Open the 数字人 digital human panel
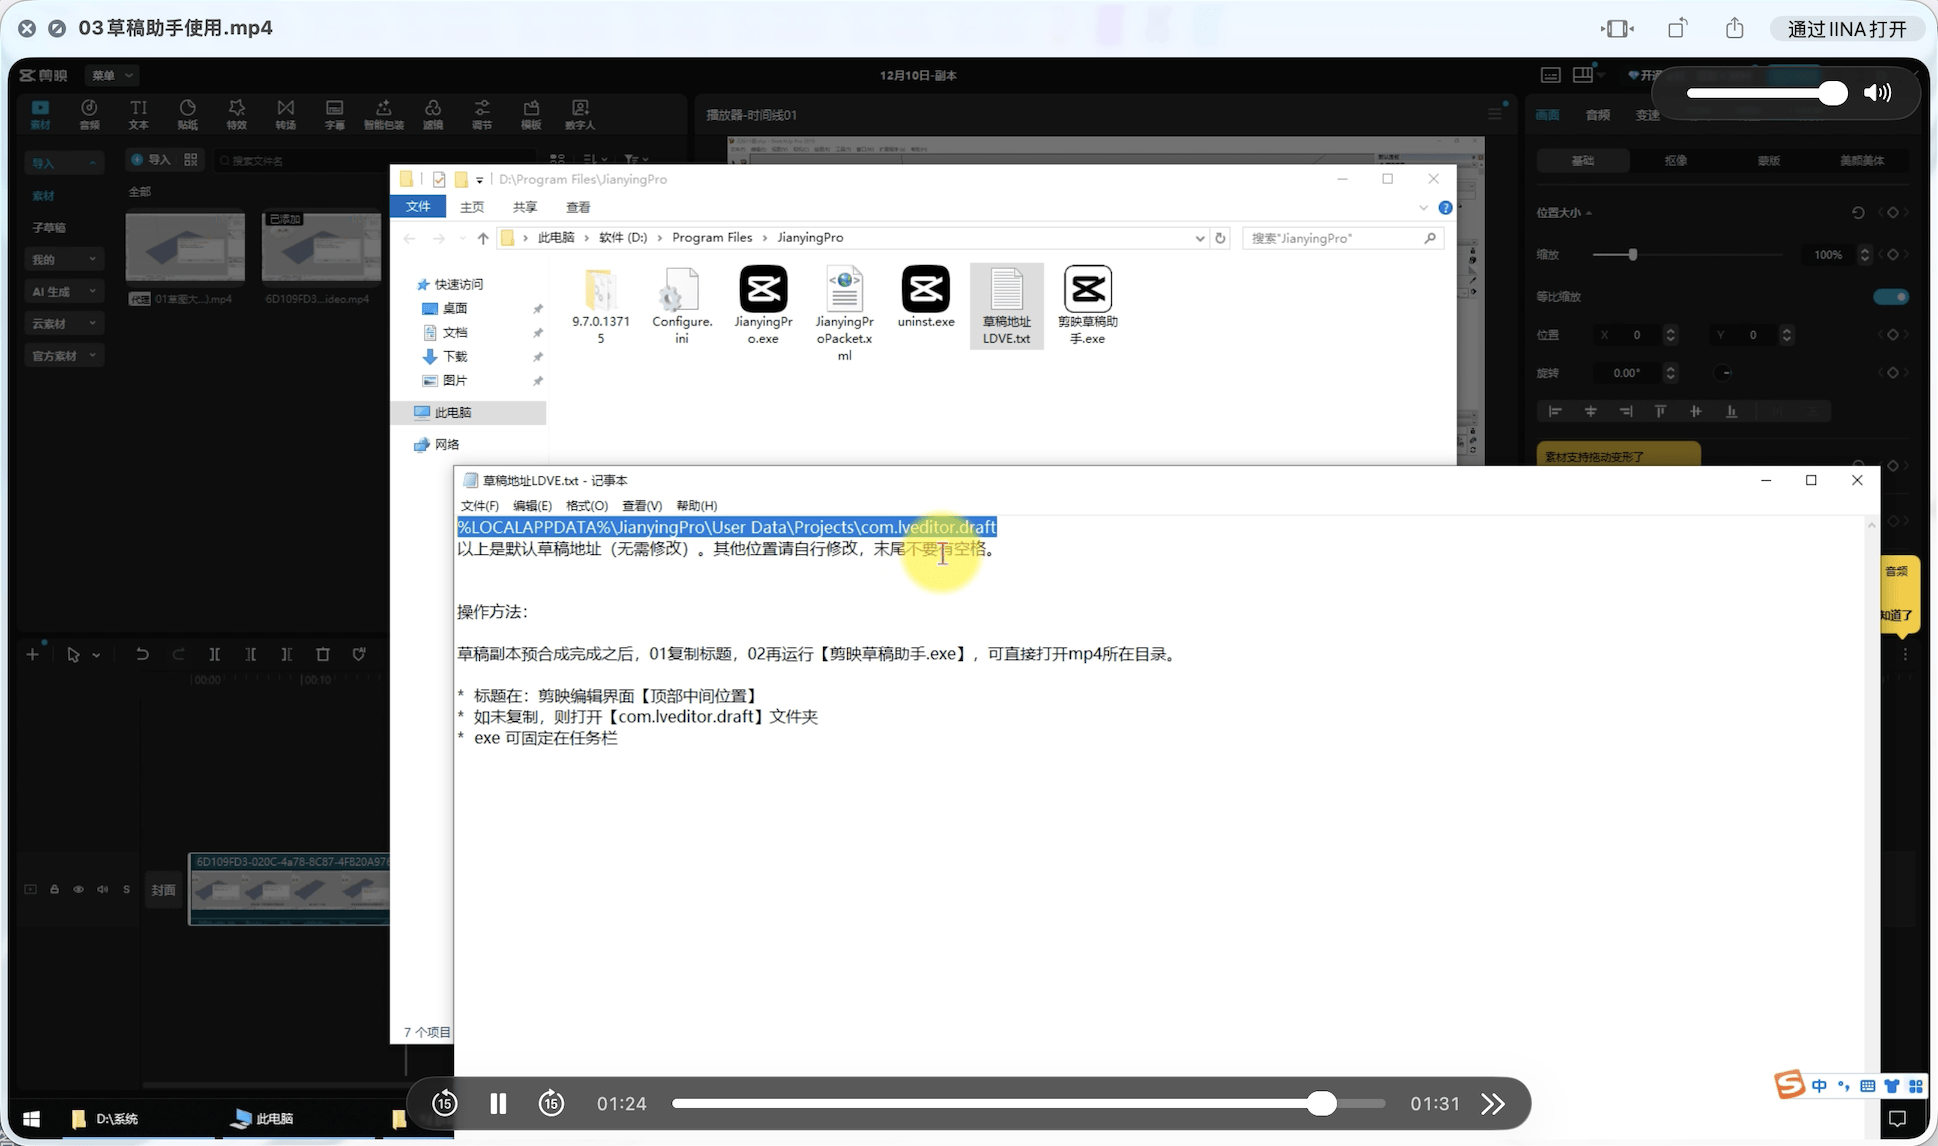The image size is (1938, 1146). (x=580, y=113)
